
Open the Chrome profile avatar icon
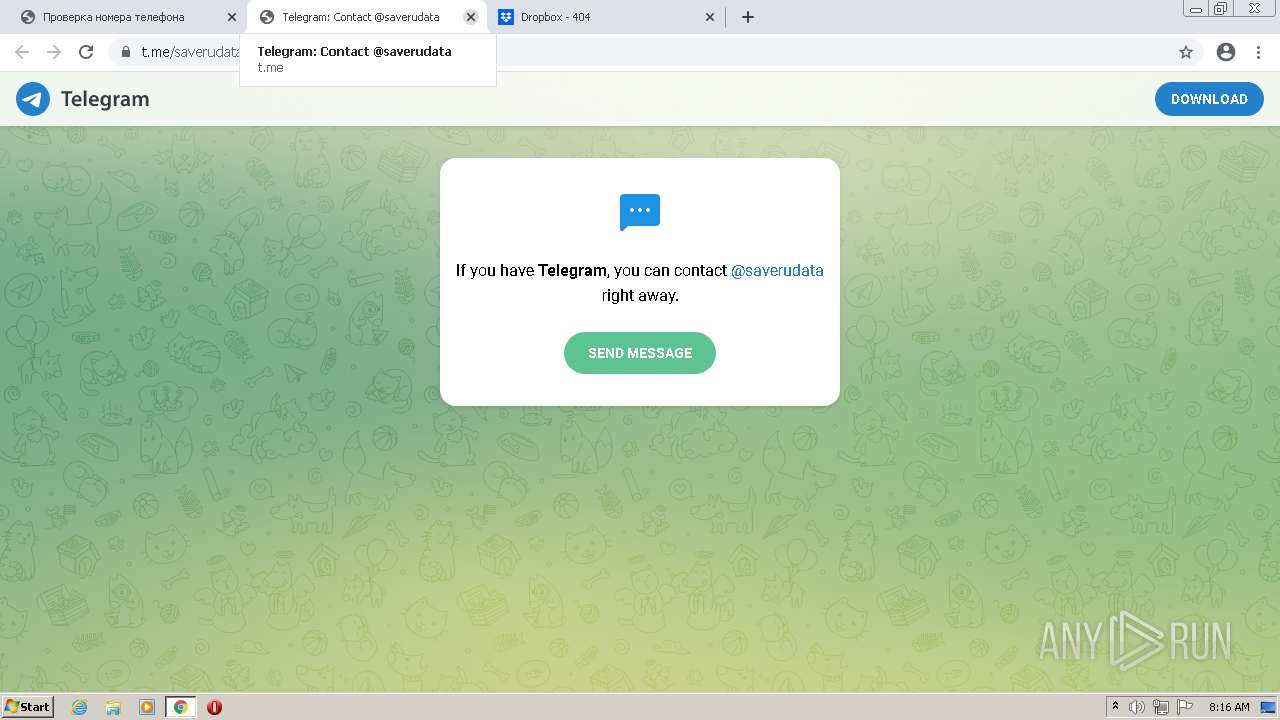[x=1226, y=52]
